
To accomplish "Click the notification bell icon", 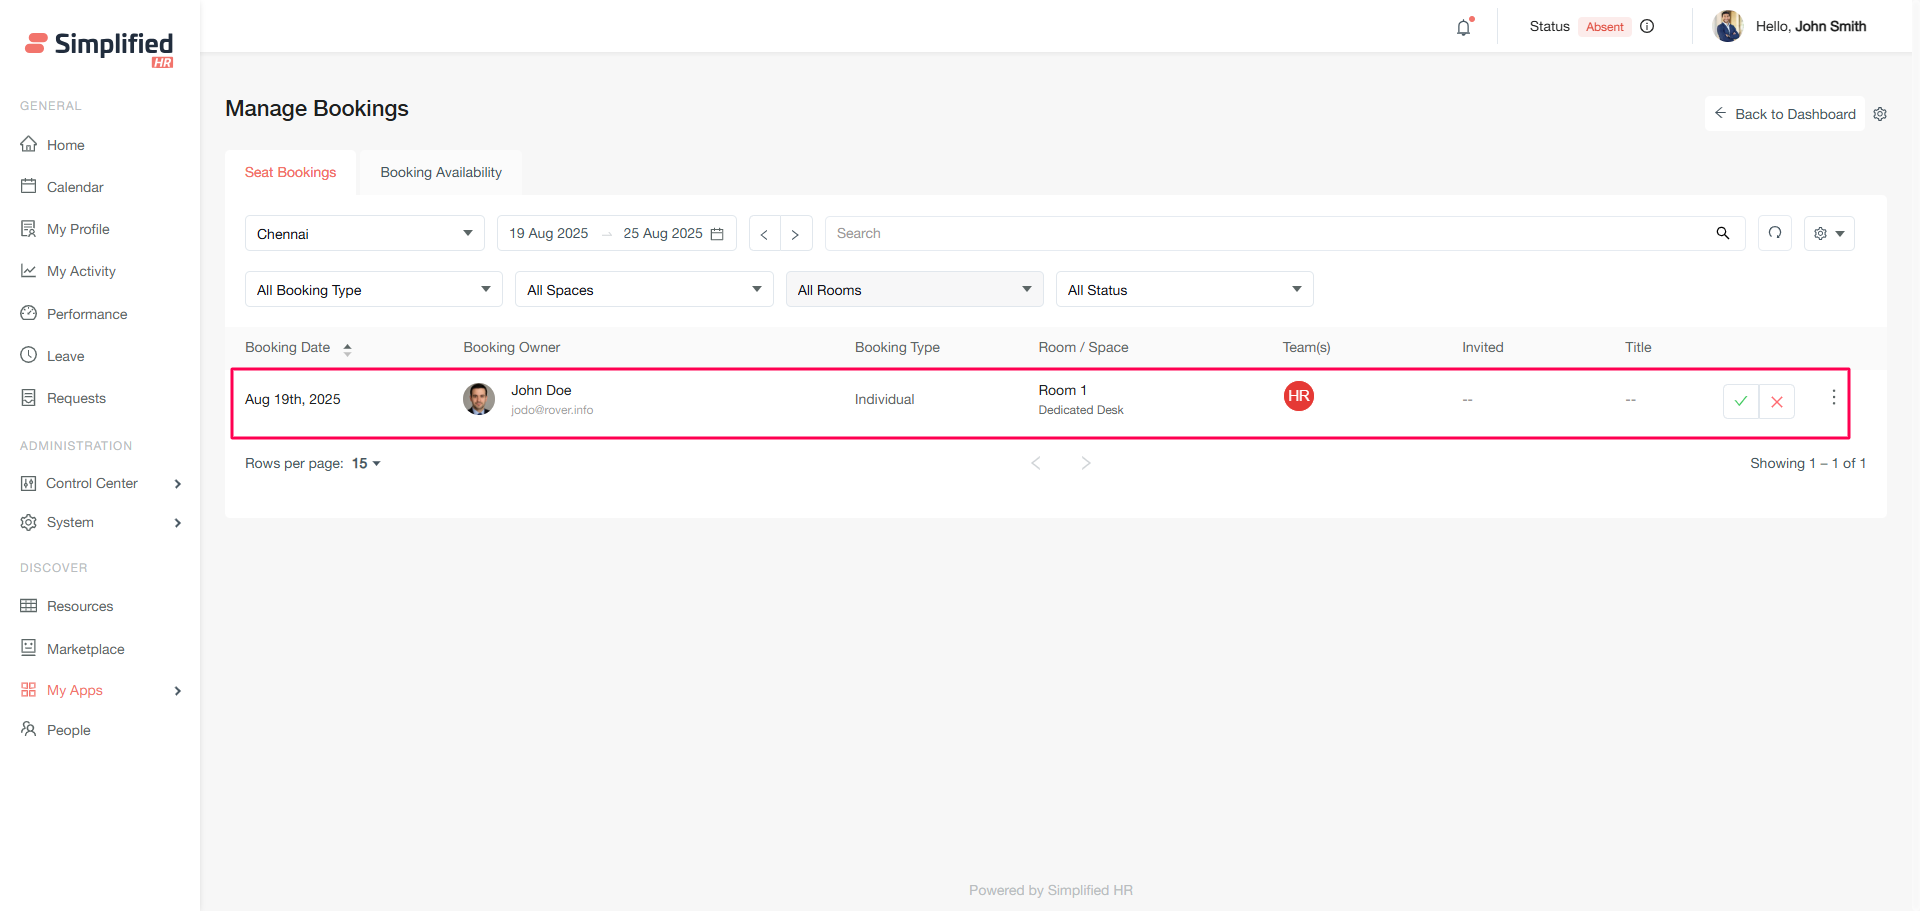I will [1463, 28].
